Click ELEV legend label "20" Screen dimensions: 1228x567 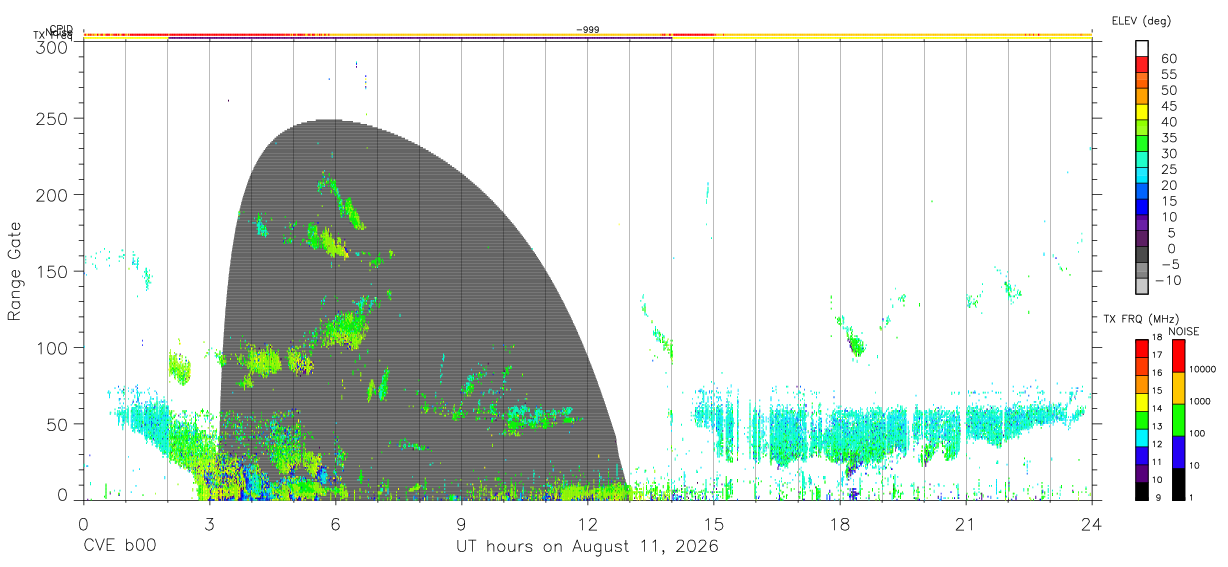pyautogui.click(x=1169, y=185)
